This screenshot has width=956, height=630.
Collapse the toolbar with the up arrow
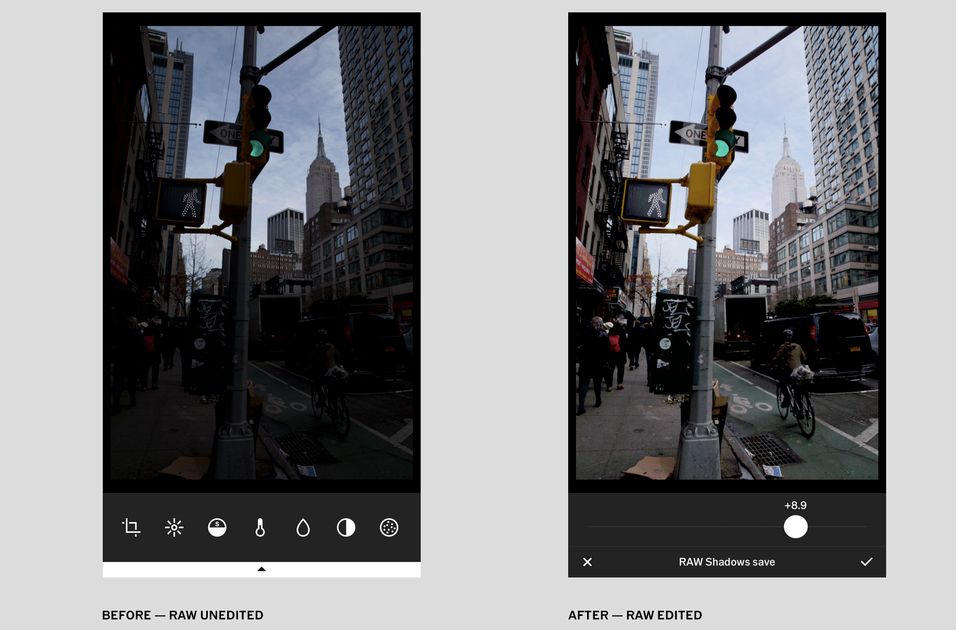[x=262, y=569]
